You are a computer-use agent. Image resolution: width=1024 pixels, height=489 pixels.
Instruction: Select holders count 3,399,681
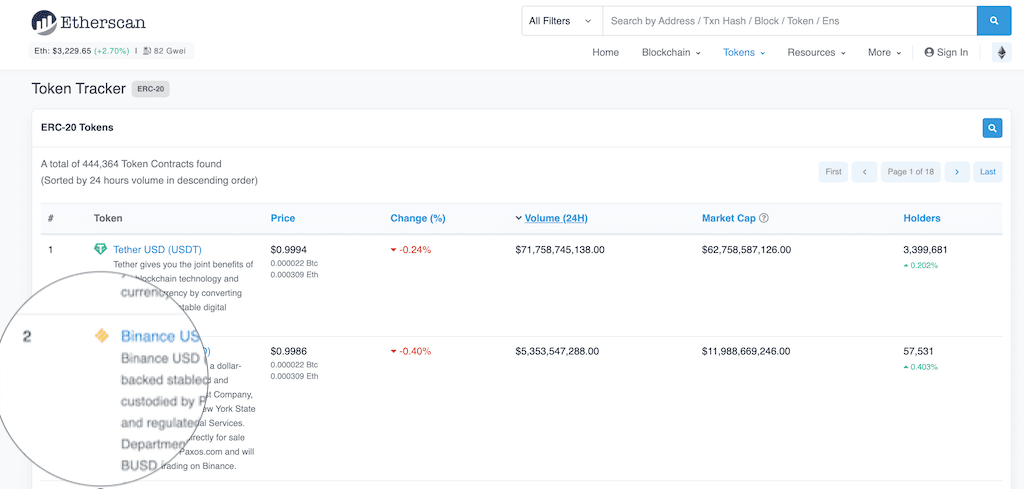pos(925,249)
